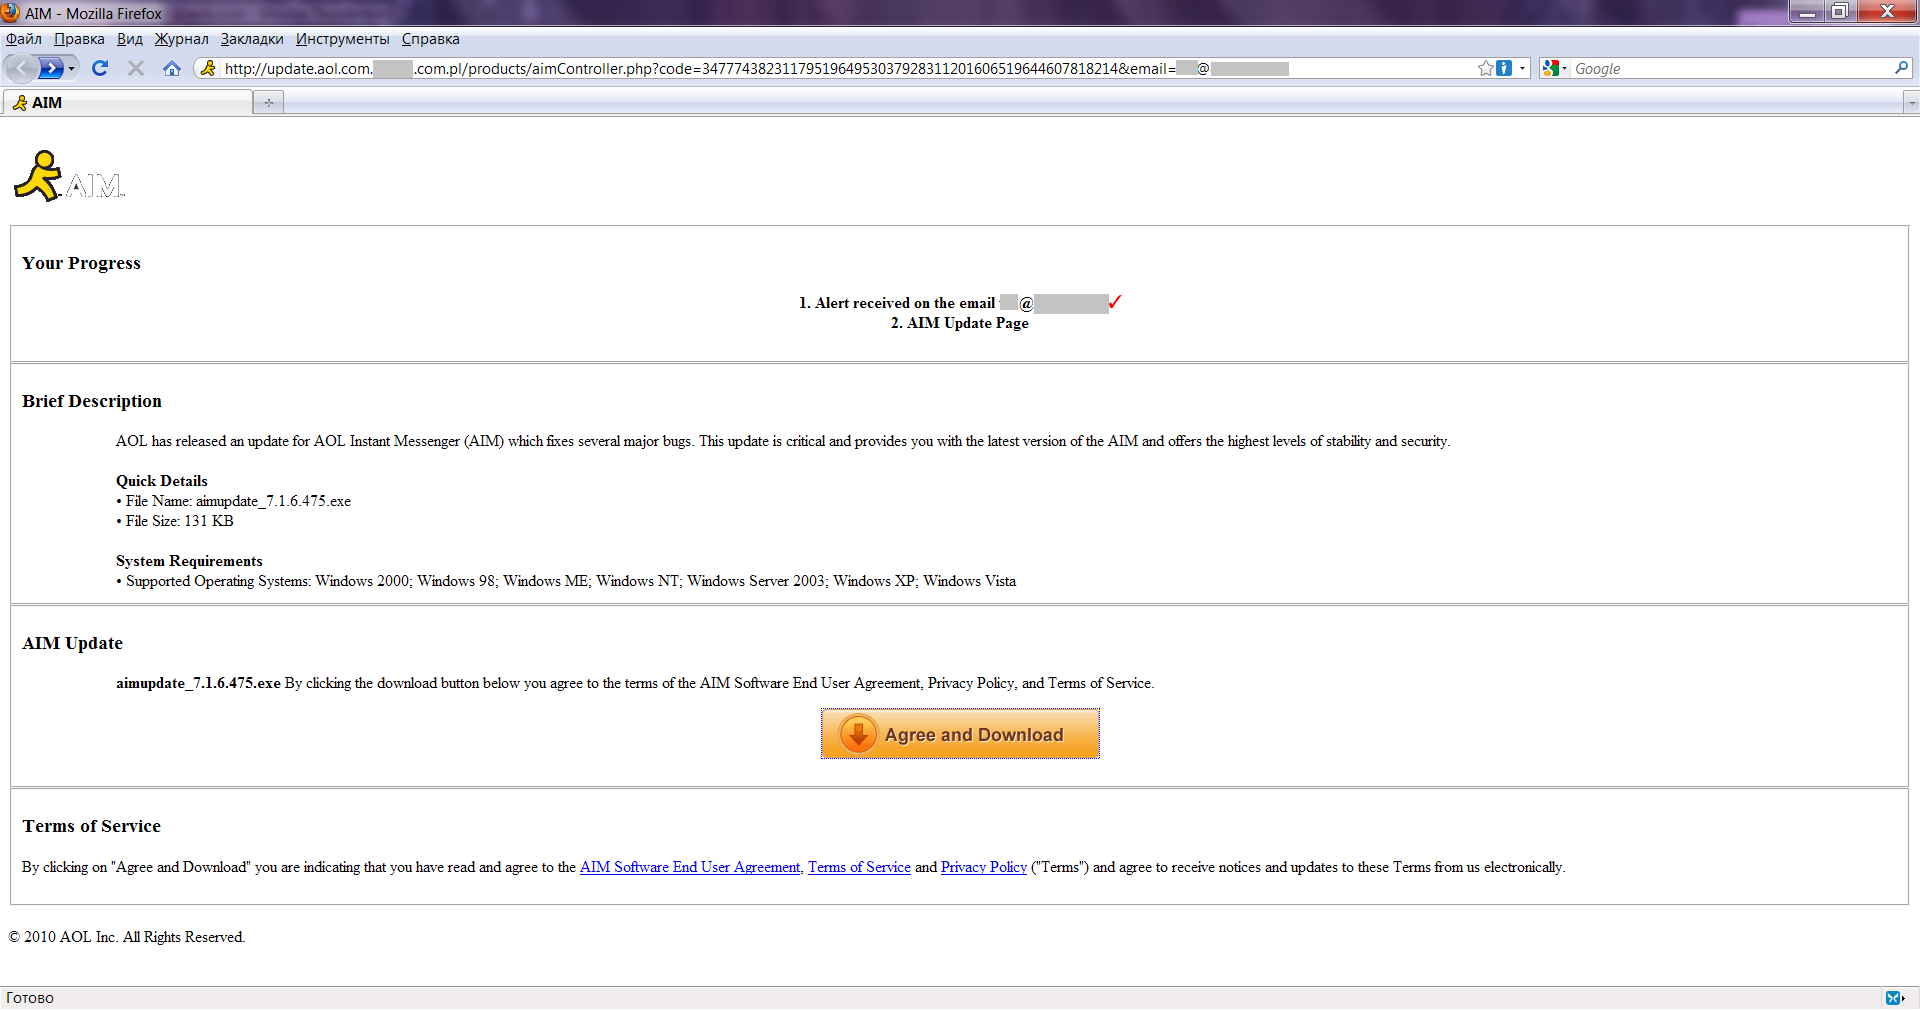Minimize the Firefox window

tap(1807, 12)
